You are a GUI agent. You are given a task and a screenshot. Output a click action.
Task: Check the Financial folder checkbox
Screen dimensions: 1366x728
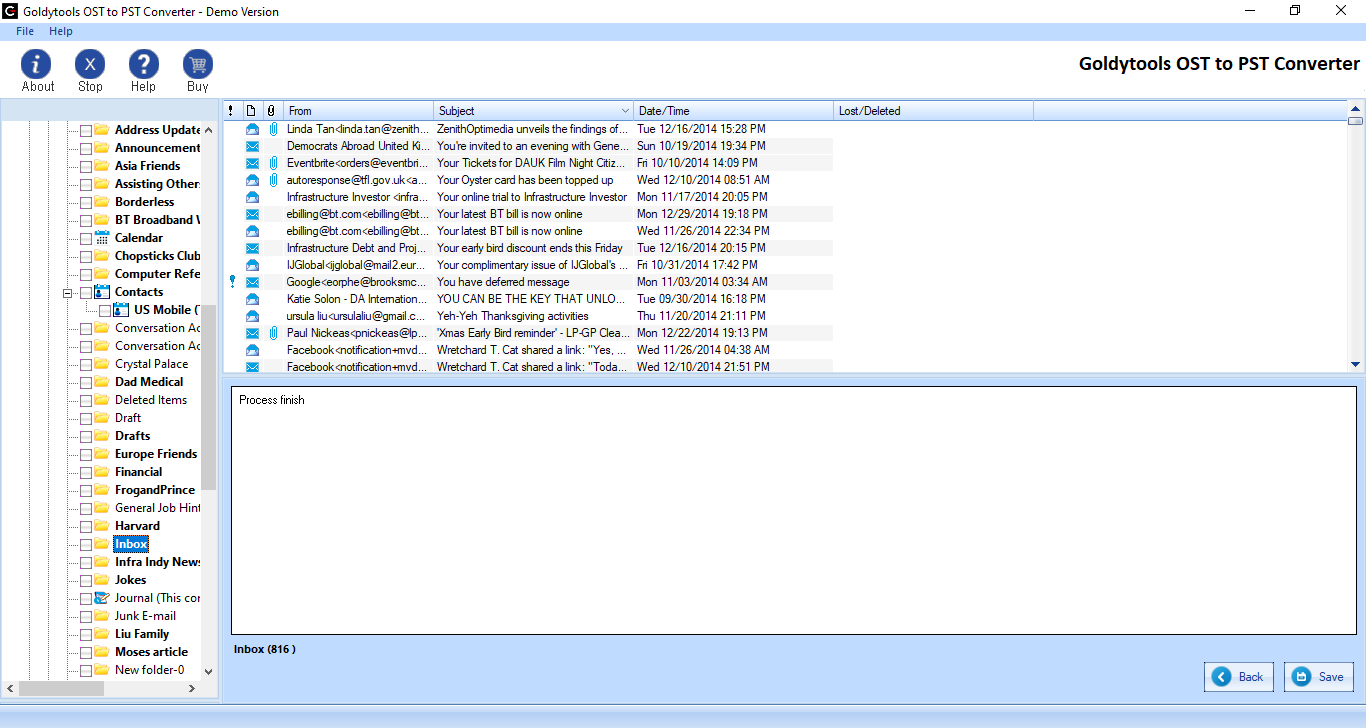(86, 473)
